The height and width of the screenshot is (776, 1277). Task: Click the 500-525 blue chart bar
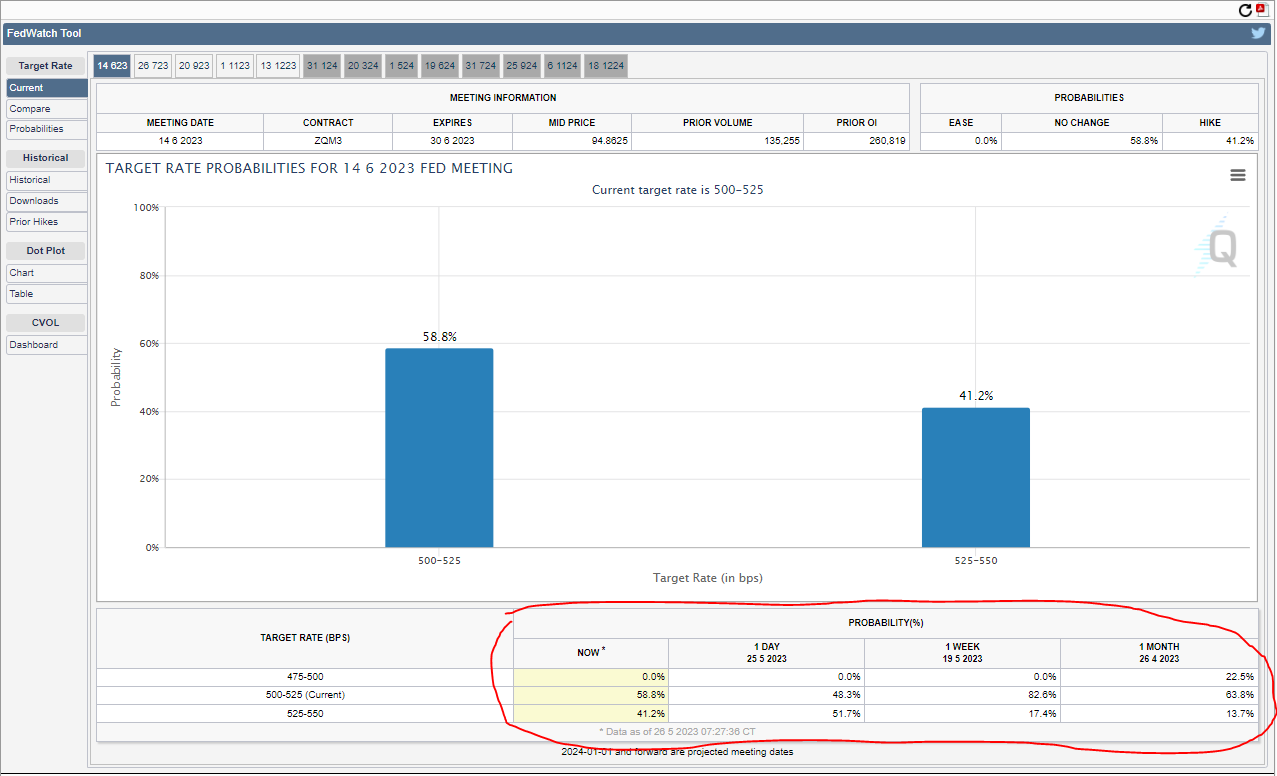(439, 448)
